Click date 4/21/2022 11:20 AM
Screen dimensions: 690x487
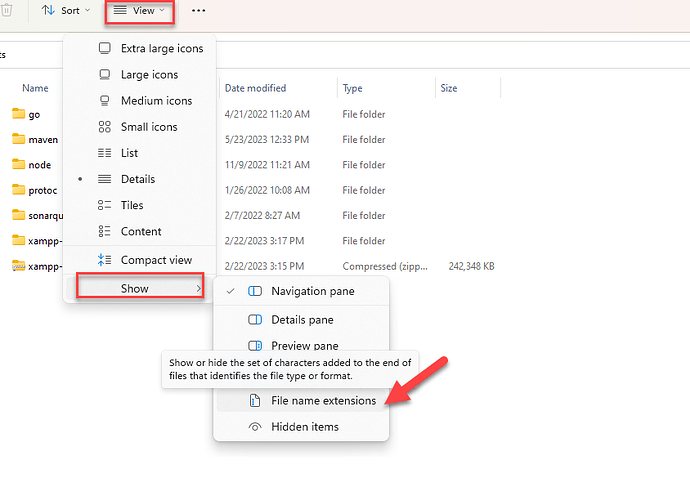coord(267,114)
